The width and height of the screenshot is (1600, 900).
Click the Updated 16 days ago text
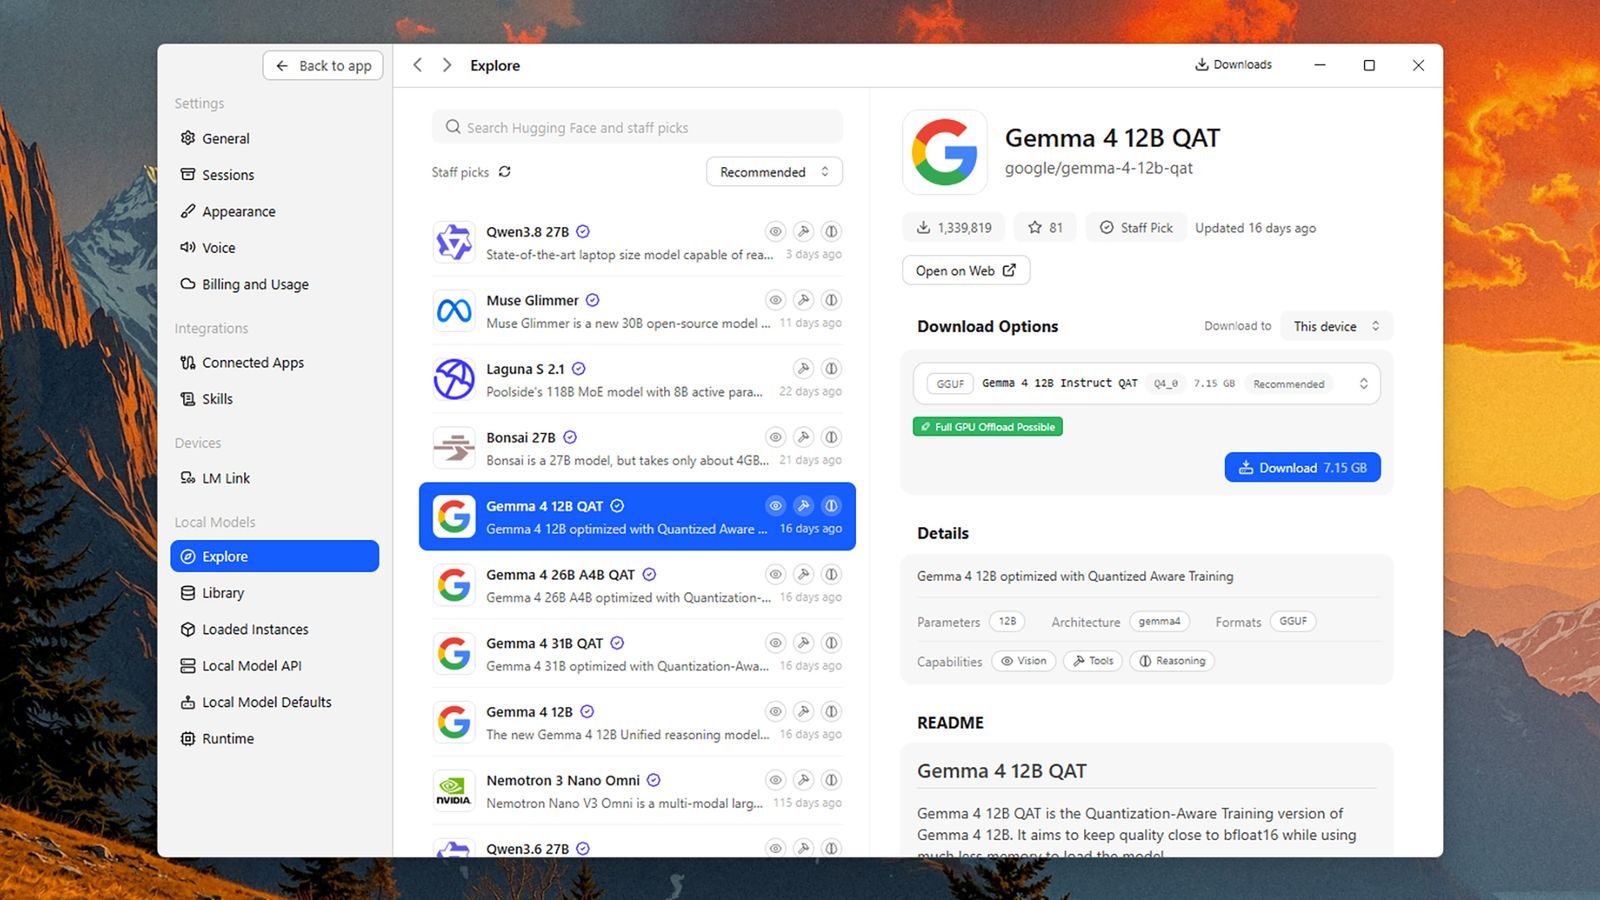(x=1256, y=228)
